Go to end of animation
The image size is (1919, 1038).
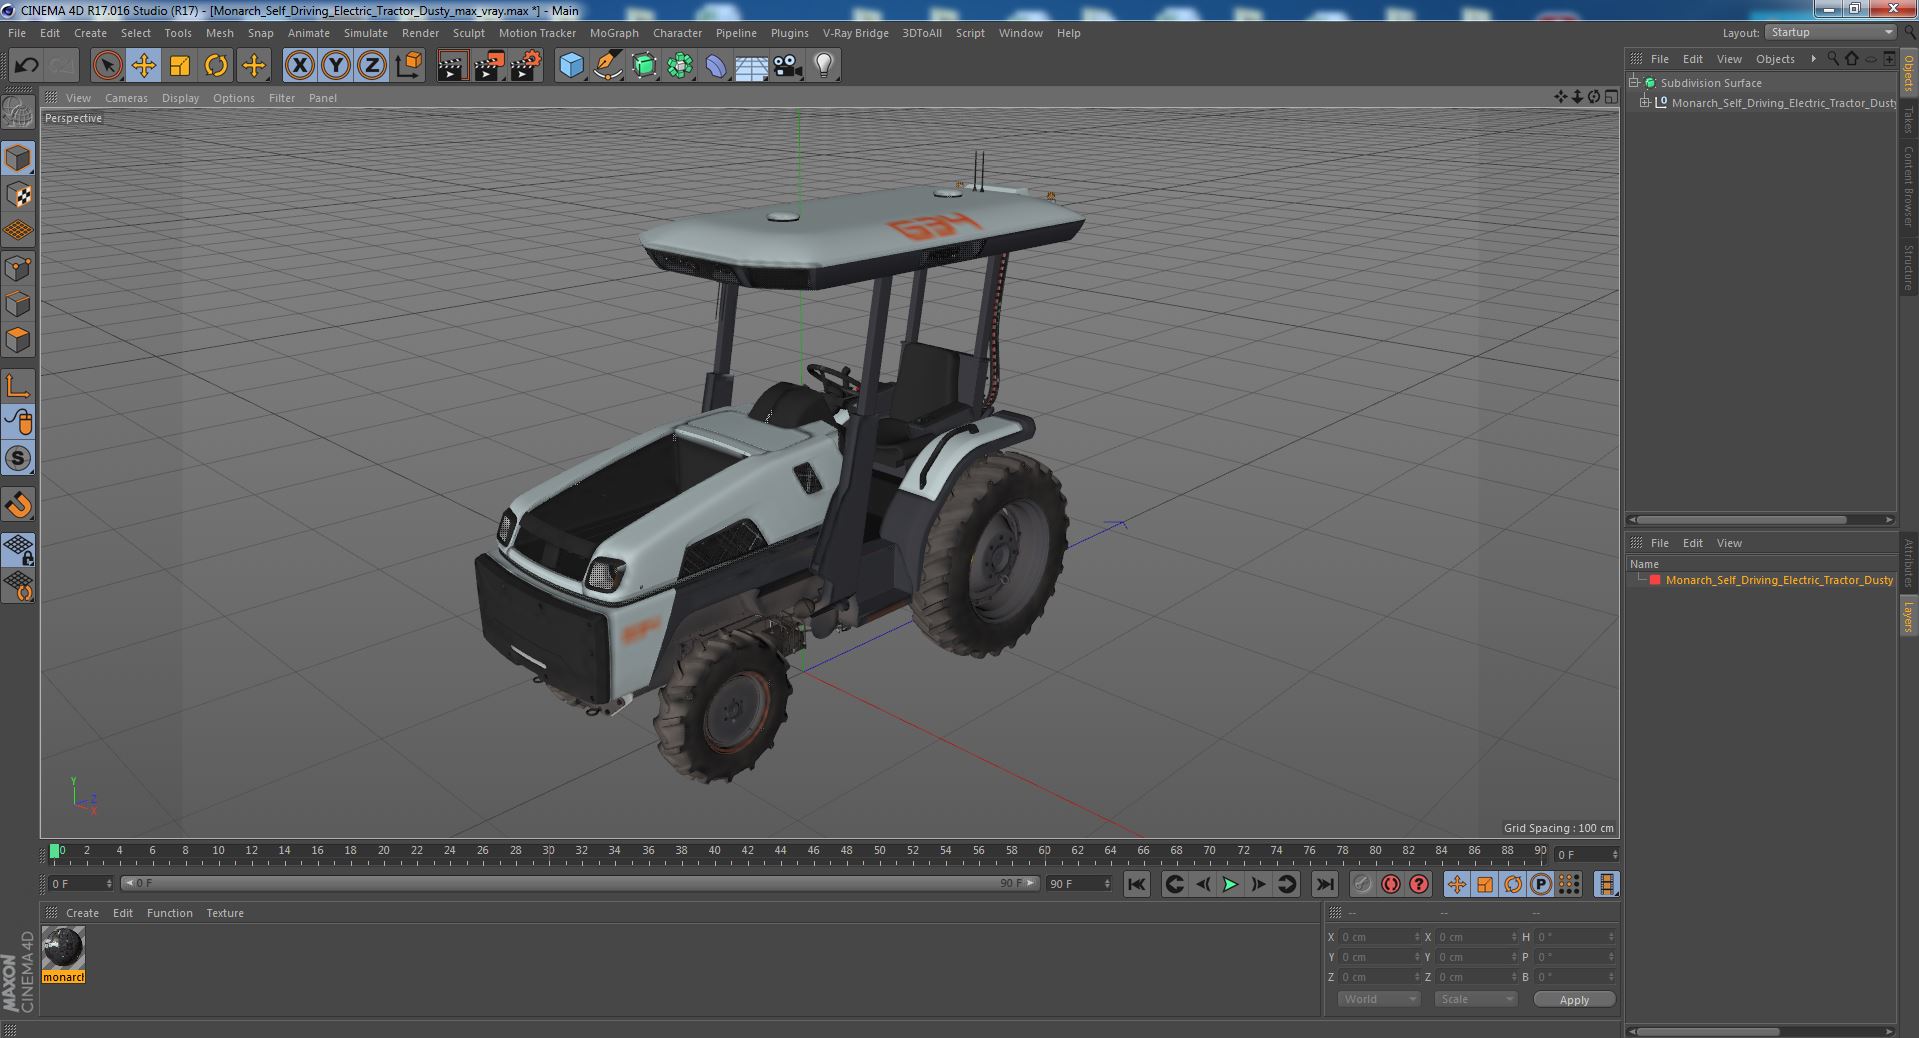click(1324, 884)
